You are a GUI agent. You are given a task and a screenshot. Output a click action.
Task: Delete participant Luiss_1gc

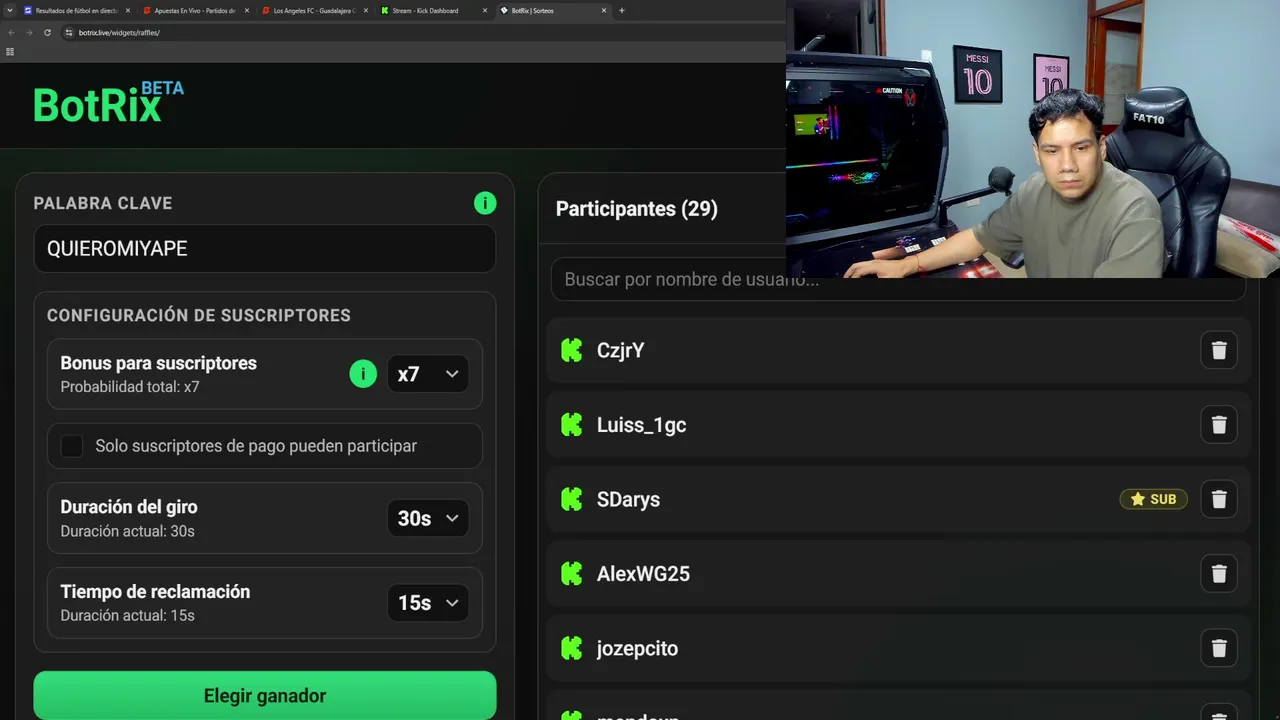tap(1219, 425)
